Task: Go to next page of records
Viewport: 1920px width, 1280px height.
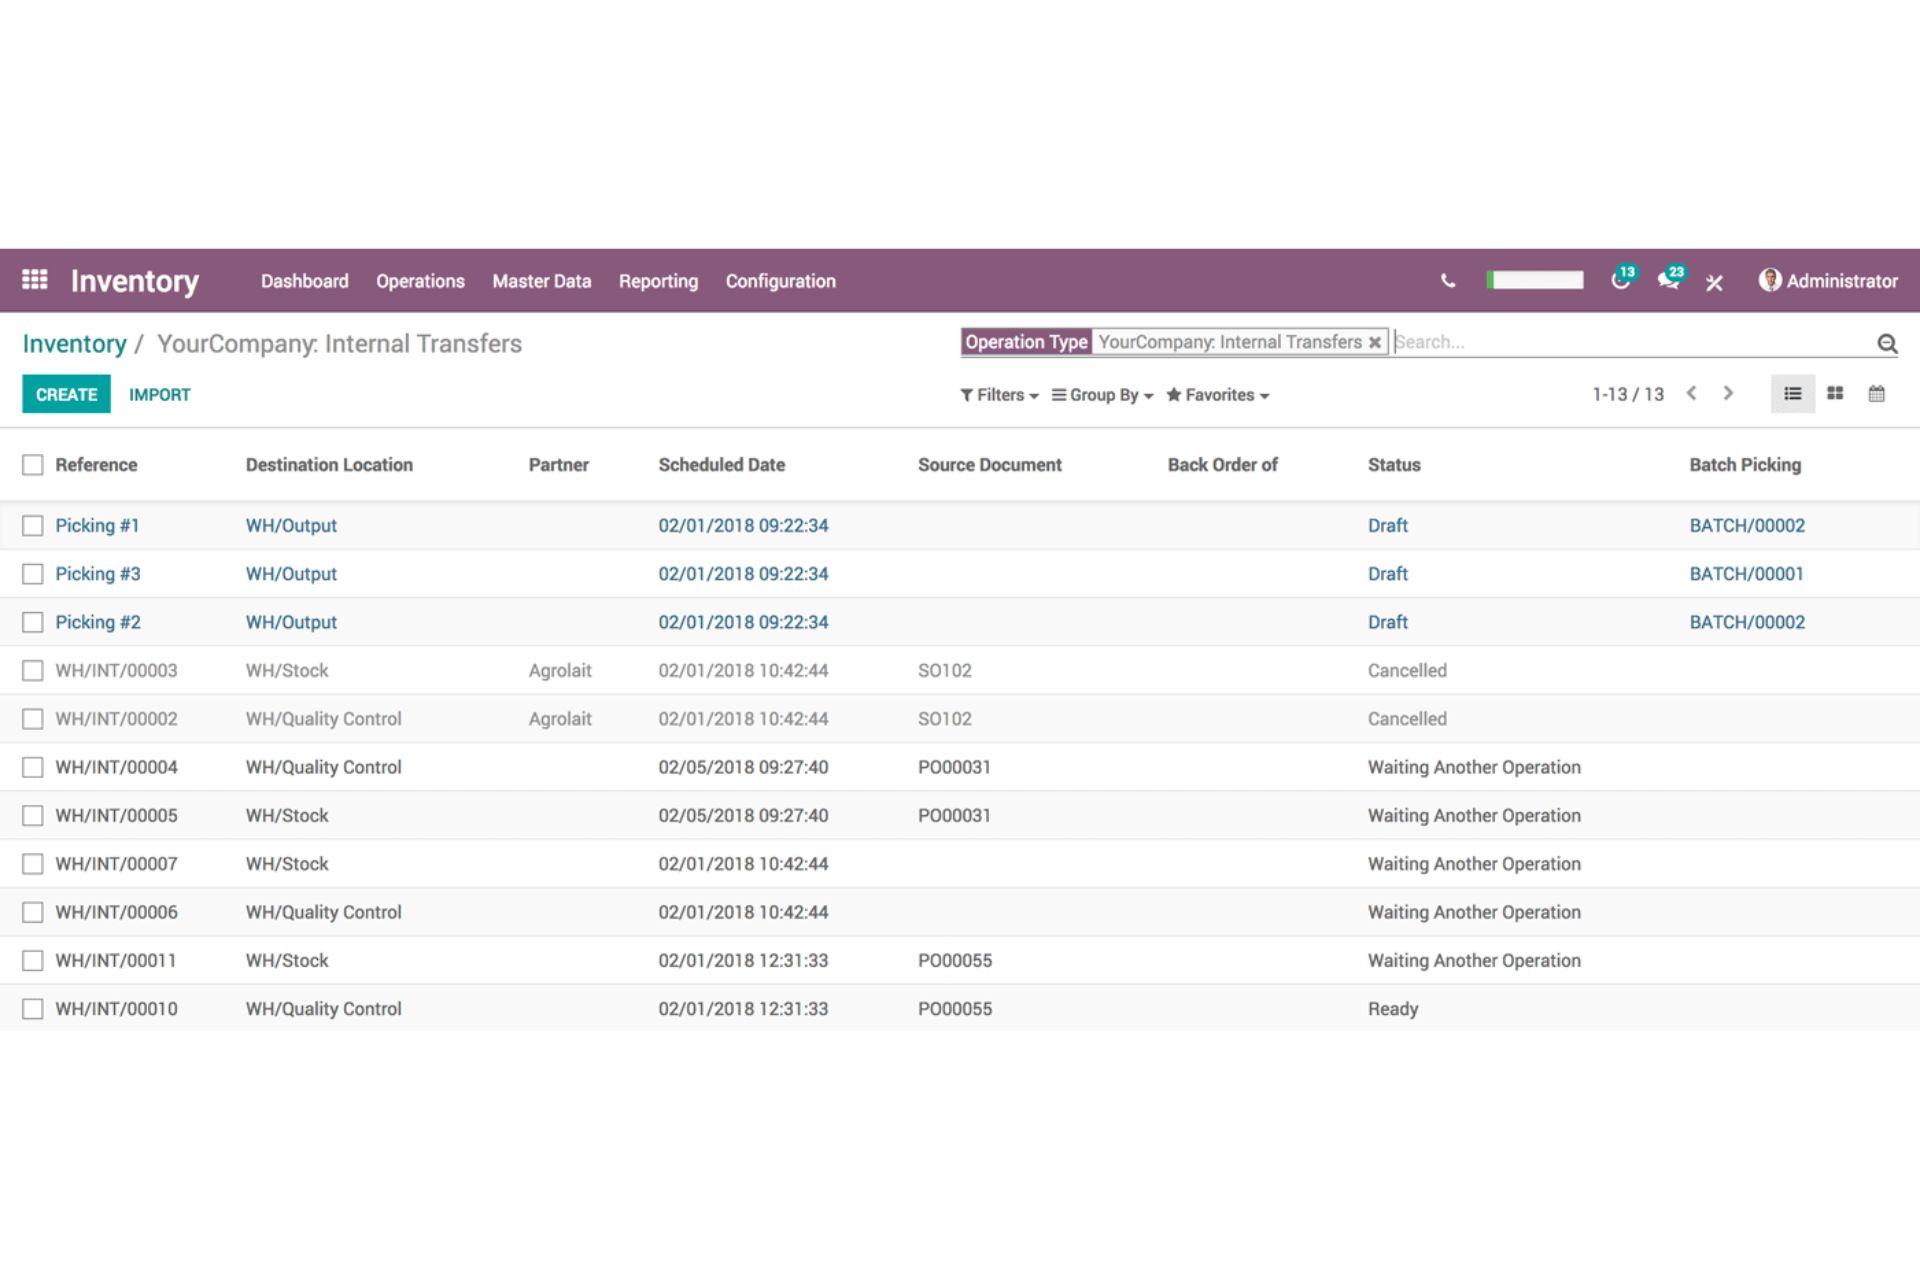Action: [x=1728, y=393]
